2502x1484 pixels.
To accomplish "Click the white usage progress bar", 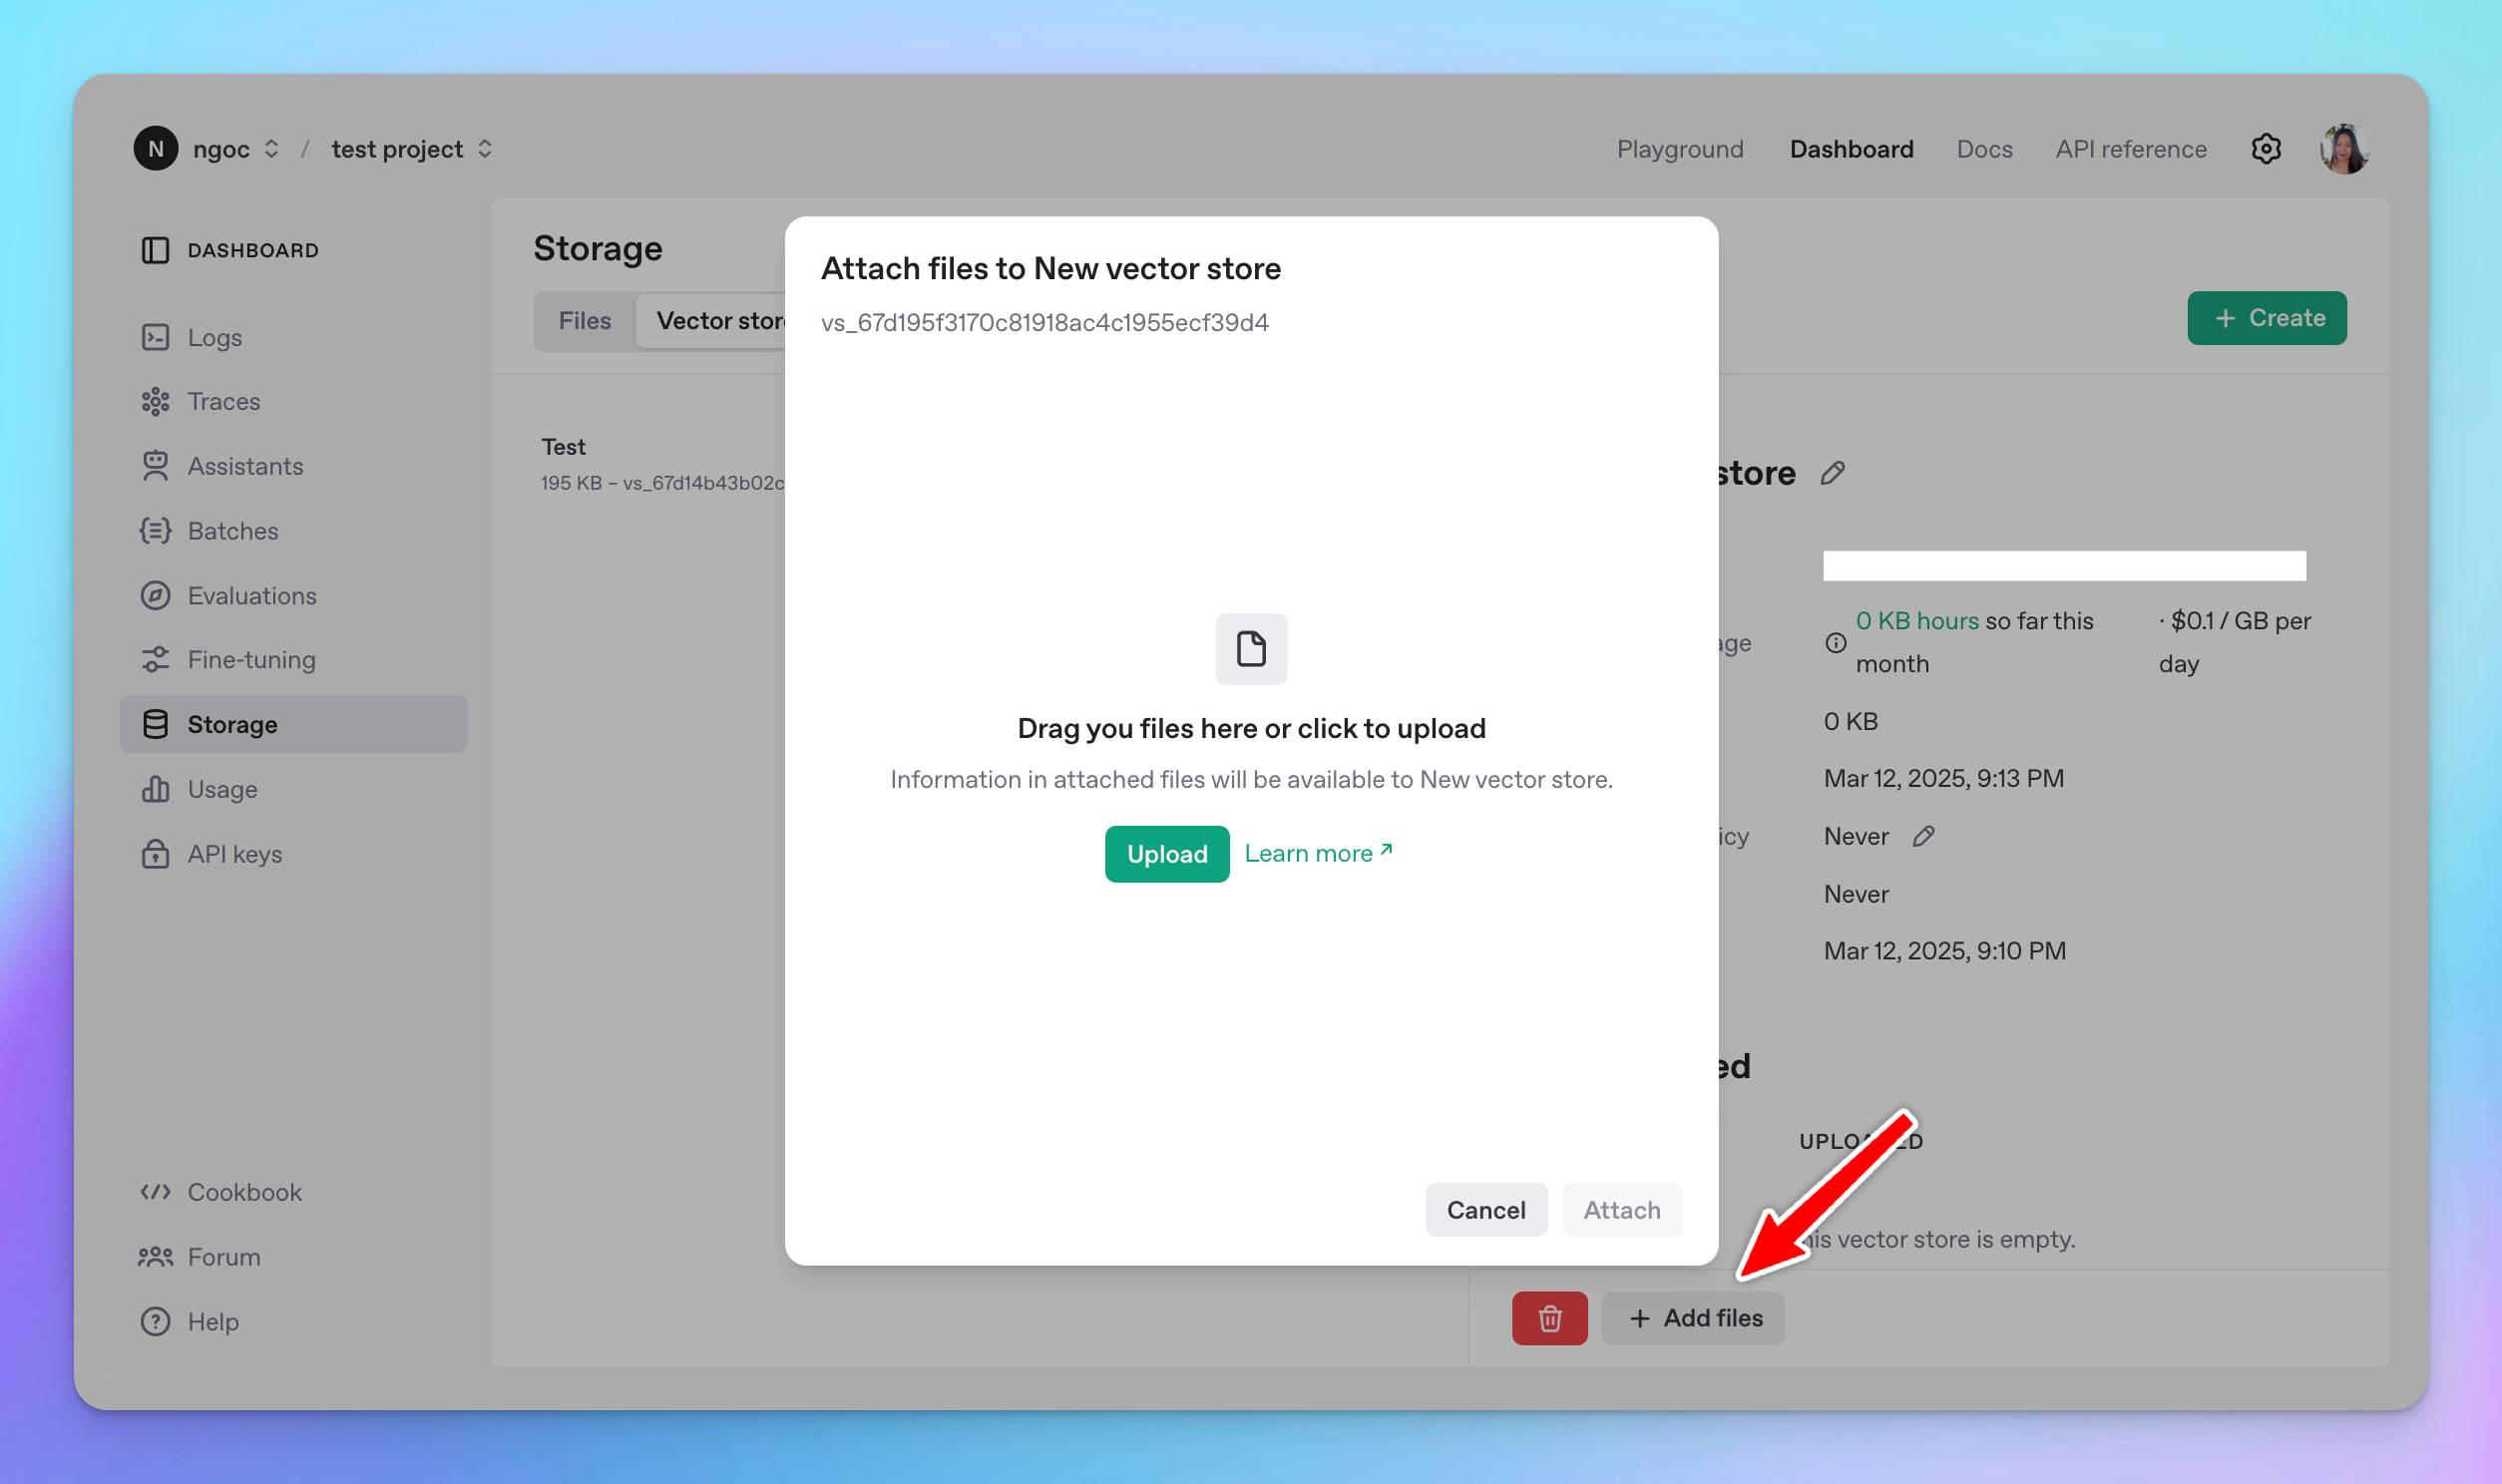I will point(2063,566).
